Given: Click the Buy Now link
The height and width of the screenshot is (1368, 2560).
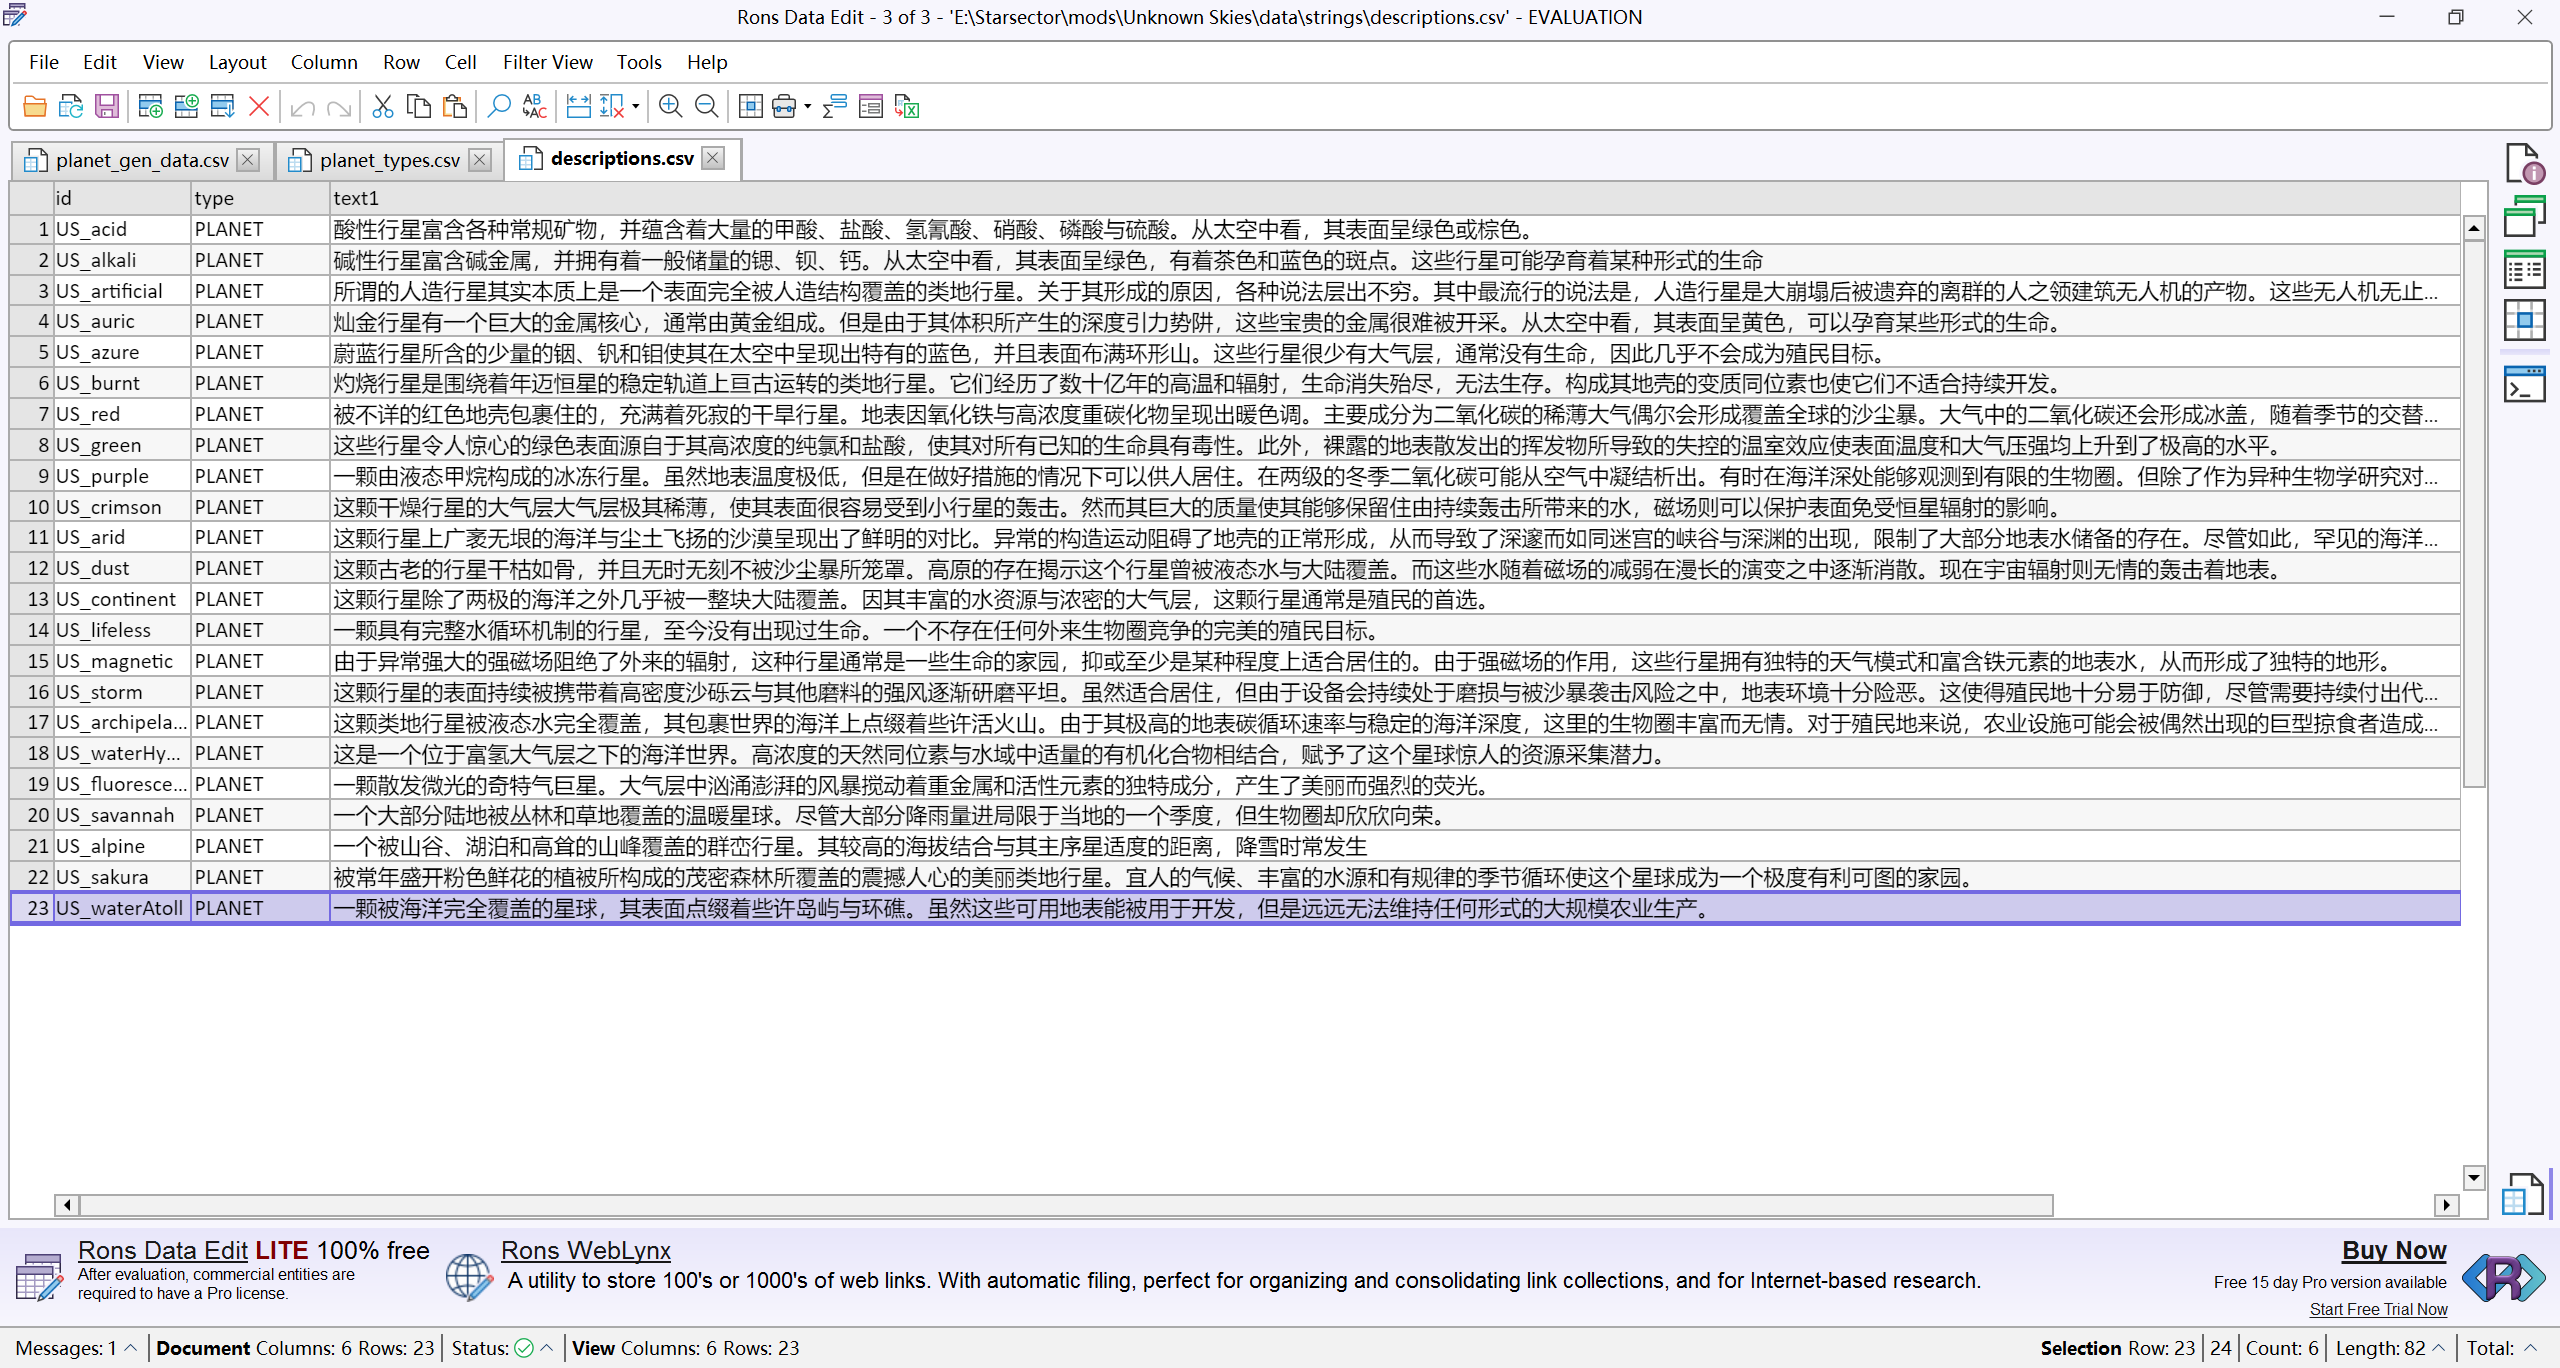Looking at the screenshot, I should [x=2393, y=1250].
